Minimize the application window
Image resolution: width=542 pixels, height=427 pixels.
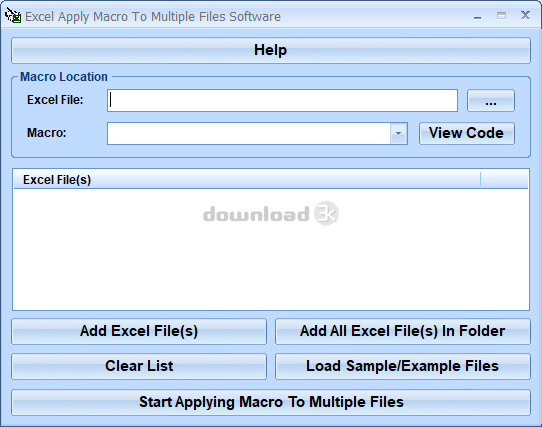pyautogui.click(x=477, y=16)
